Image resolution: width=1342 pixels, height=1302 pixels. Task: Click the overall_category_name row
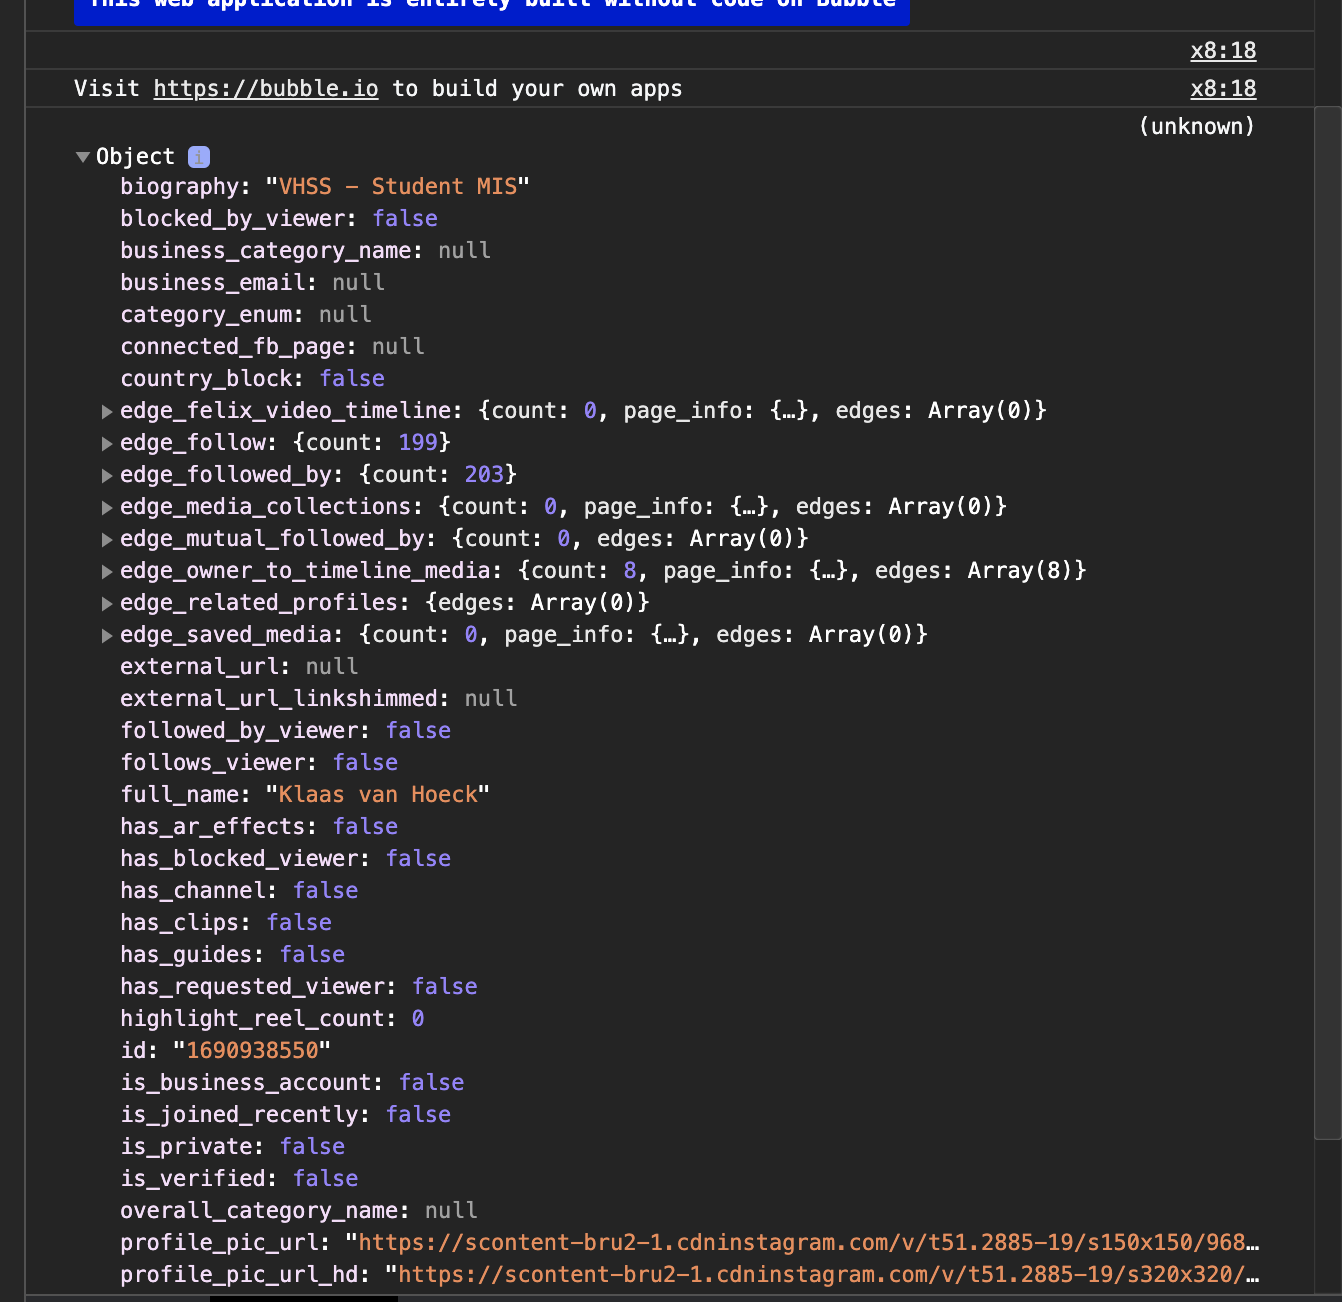[299, 1210]
